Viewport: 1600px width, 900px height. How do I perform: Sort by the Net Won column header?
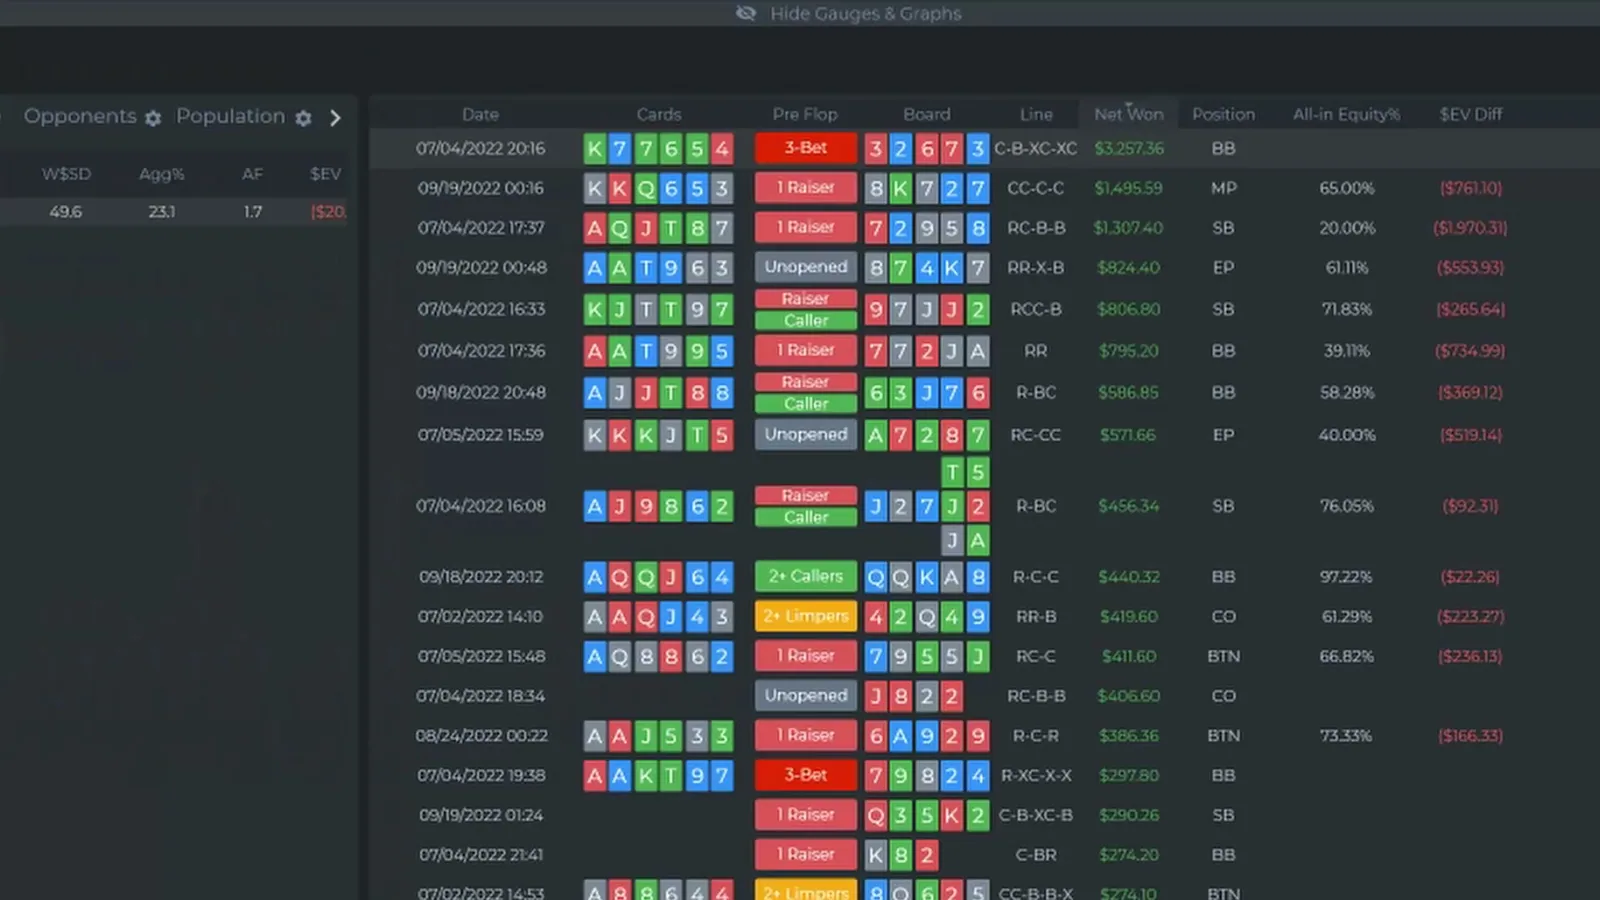point(1129,115)
